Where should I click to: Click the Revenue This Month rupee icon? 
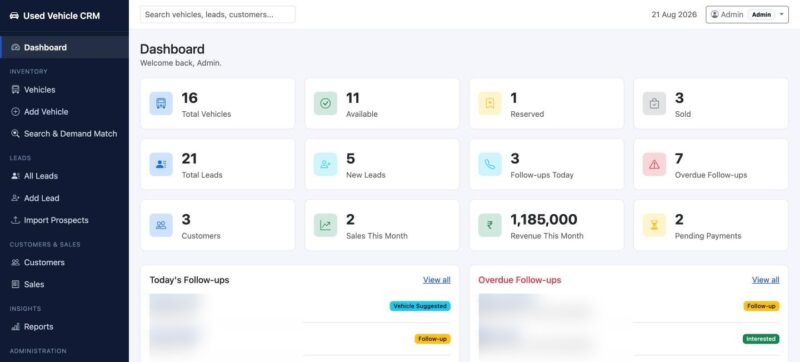pyautogui.click(x=490, y=225)
